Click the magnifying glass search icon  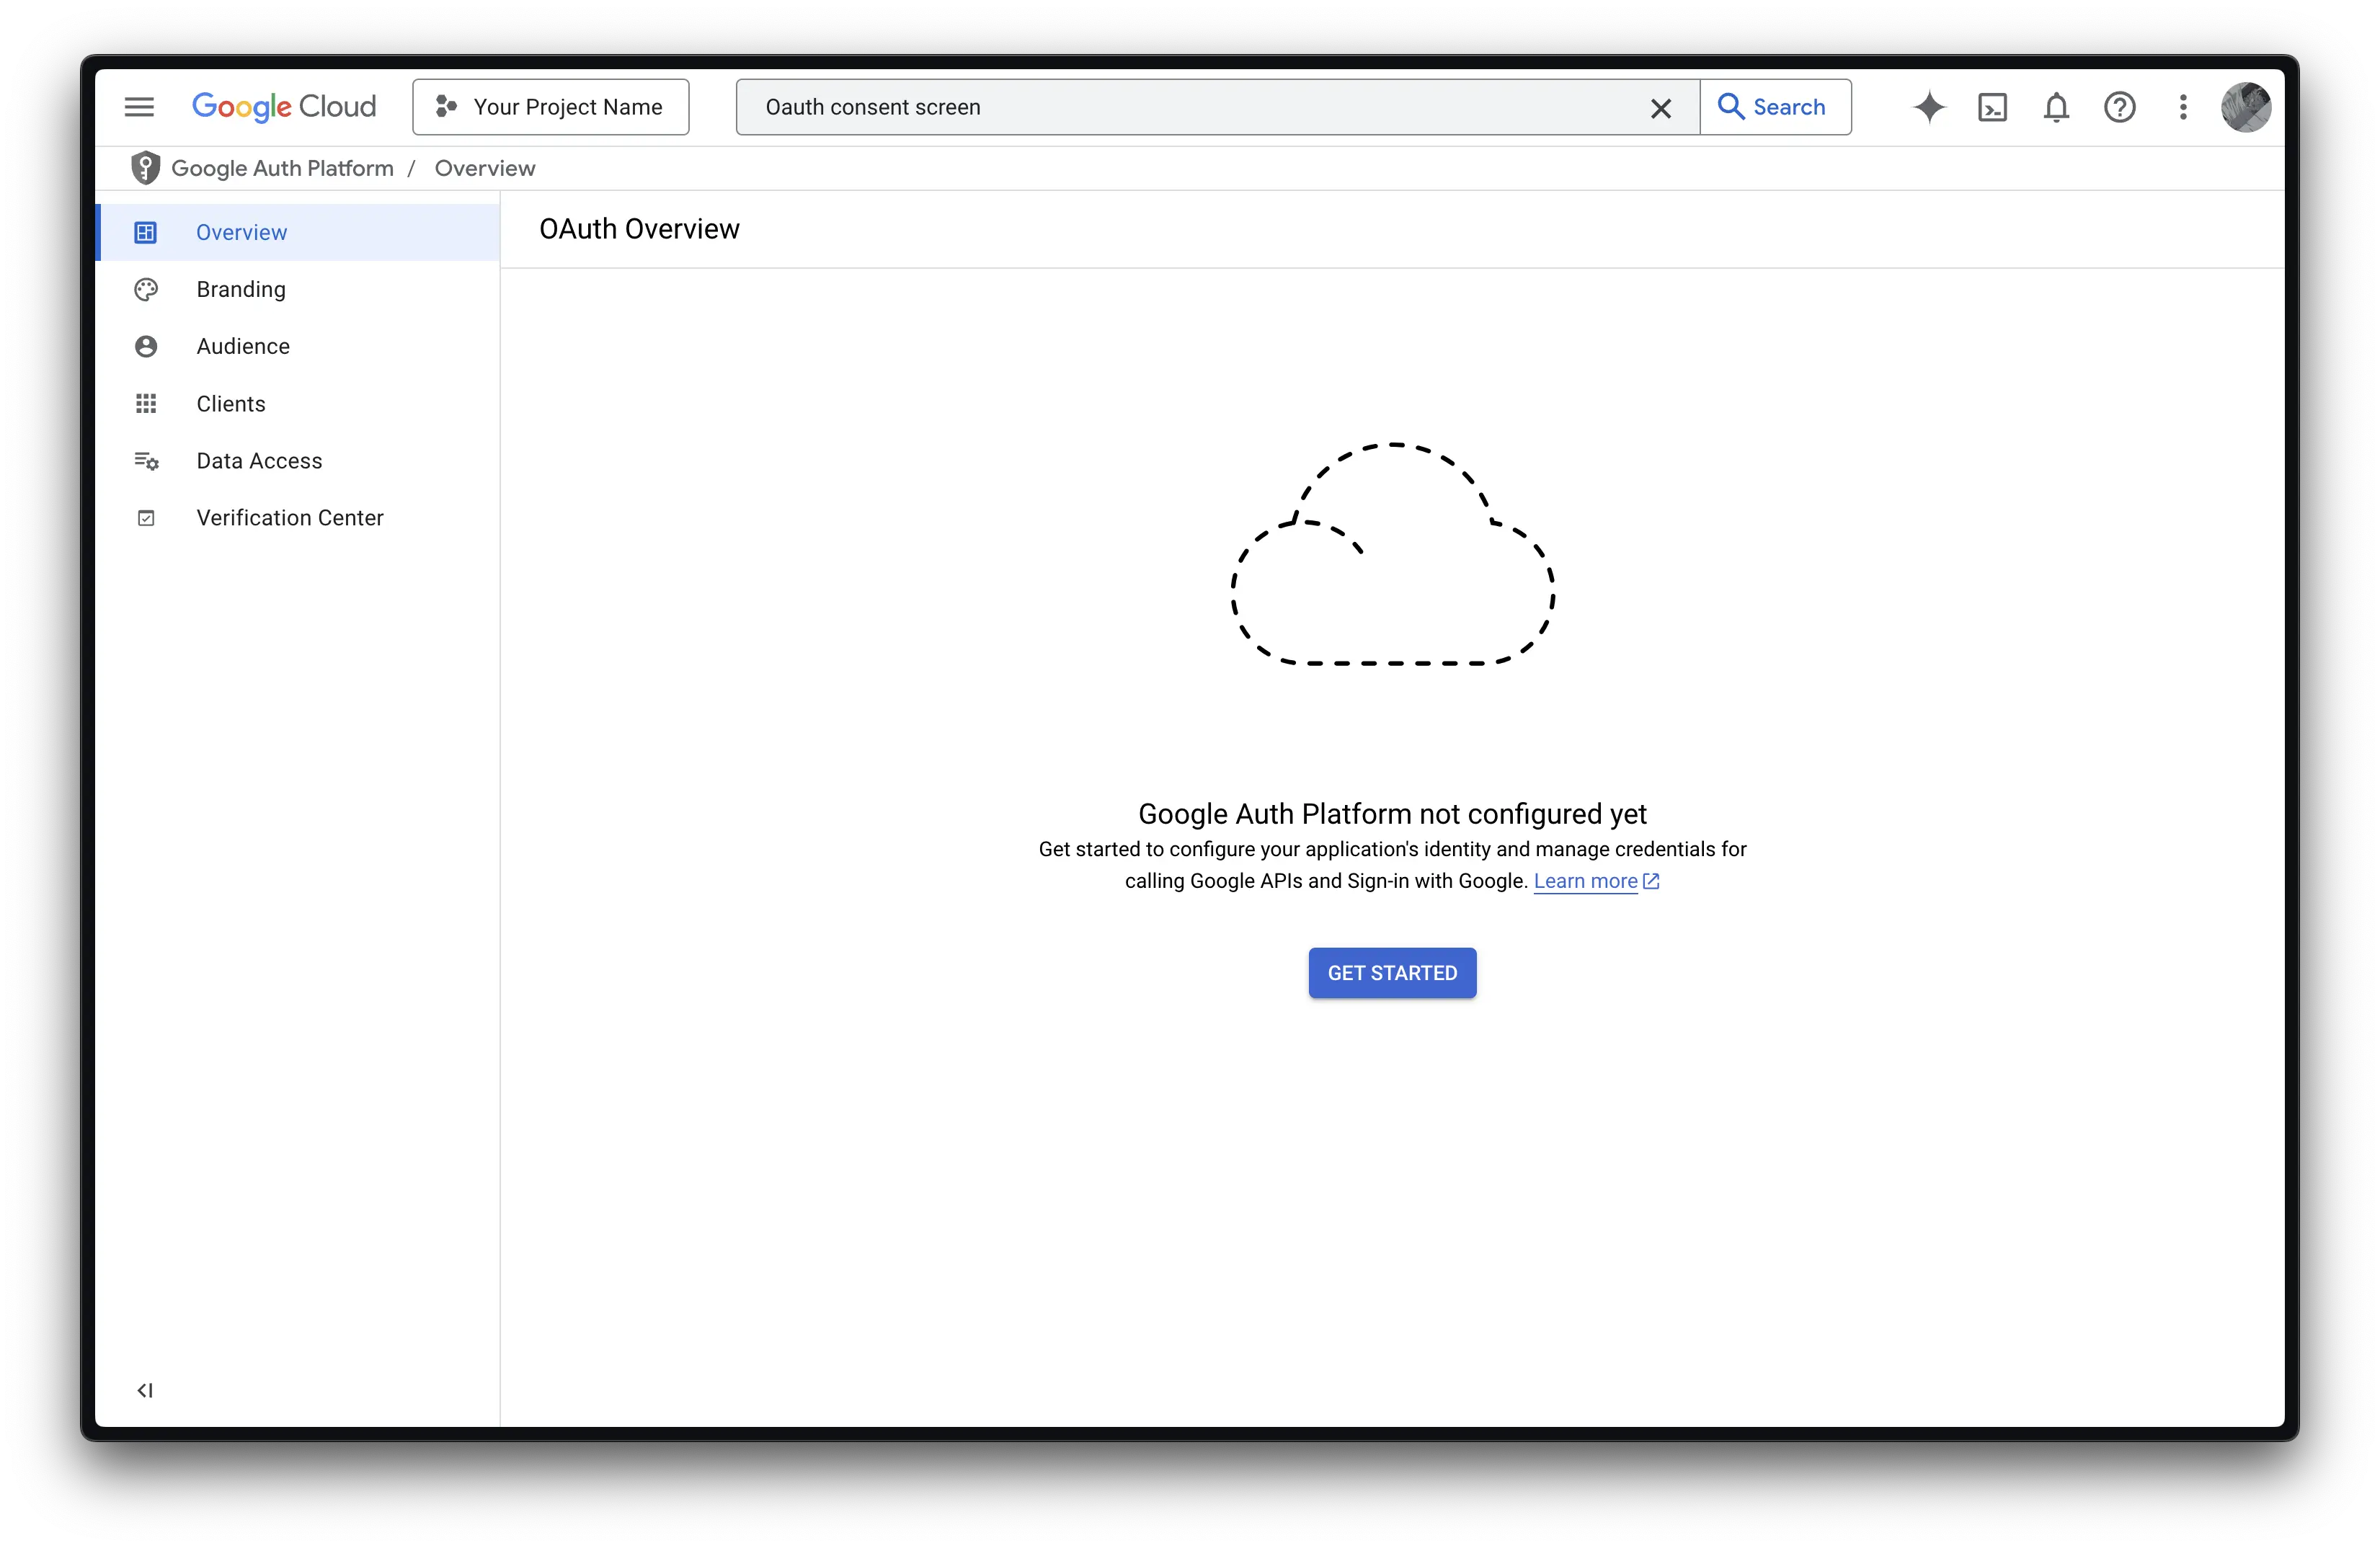[x=1730, y=106]
